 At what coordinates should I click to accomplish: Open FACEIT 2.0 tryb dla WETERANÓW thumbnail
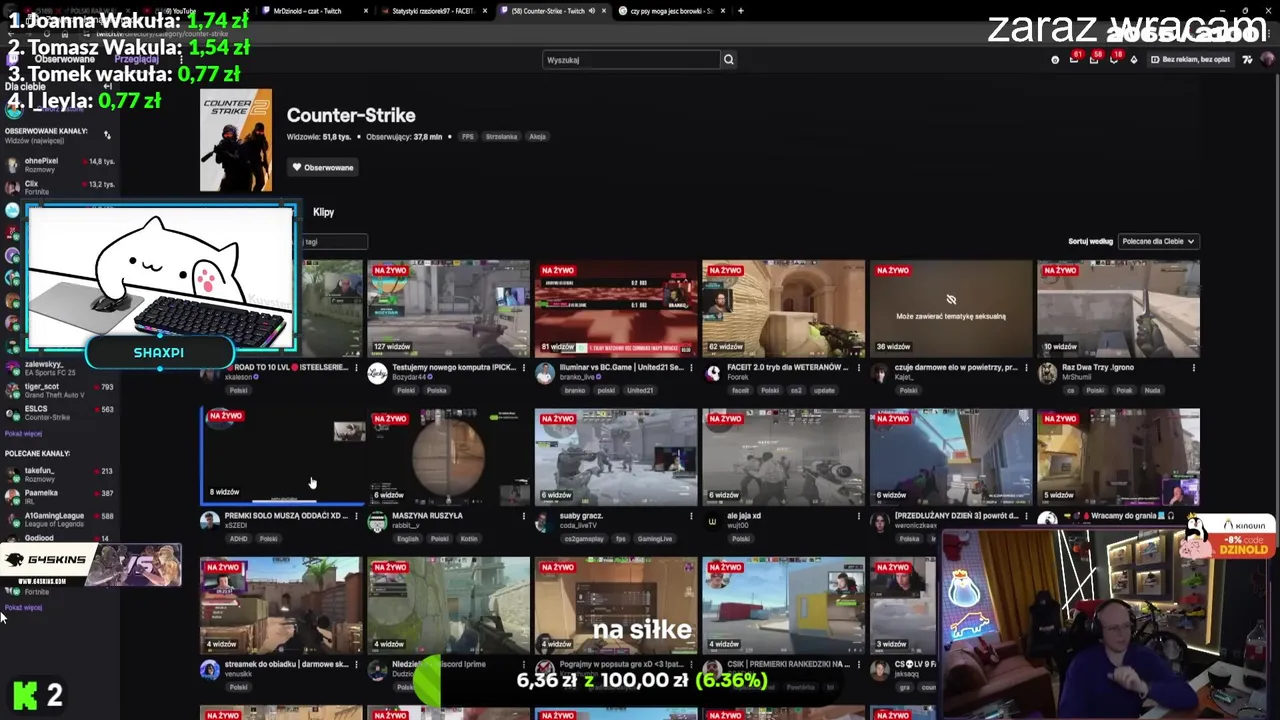tap(783, 308)
